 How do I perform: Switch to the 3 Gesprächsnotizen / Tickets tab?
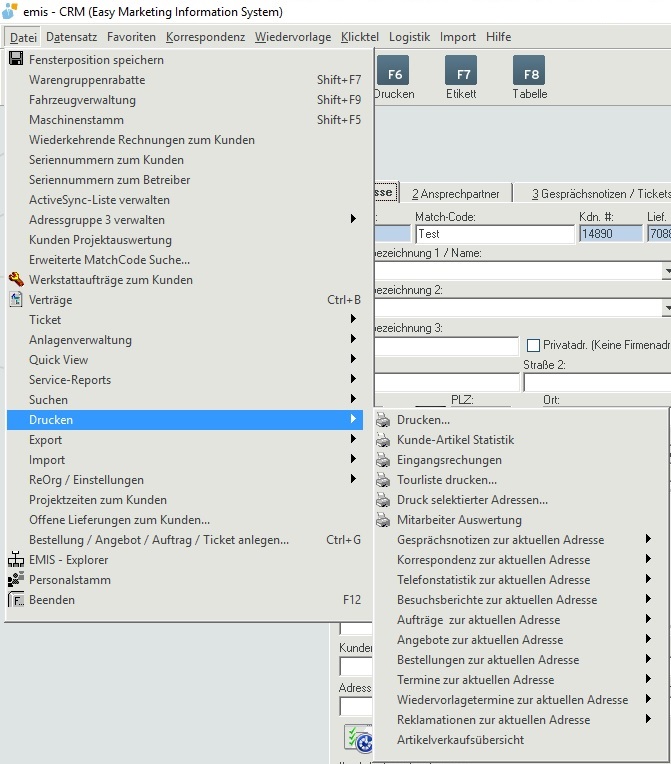coord(594,193)
